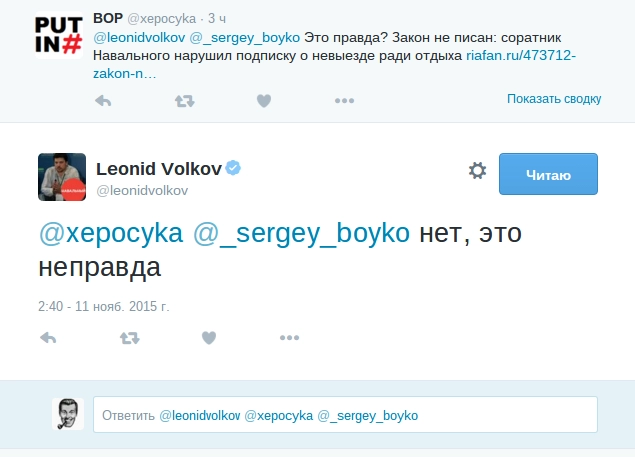The width and height of the screenshot is (635, 457).
Task: Reply to the BOP tweet at top
Action: pyautogui.click(x=103, y=100)
